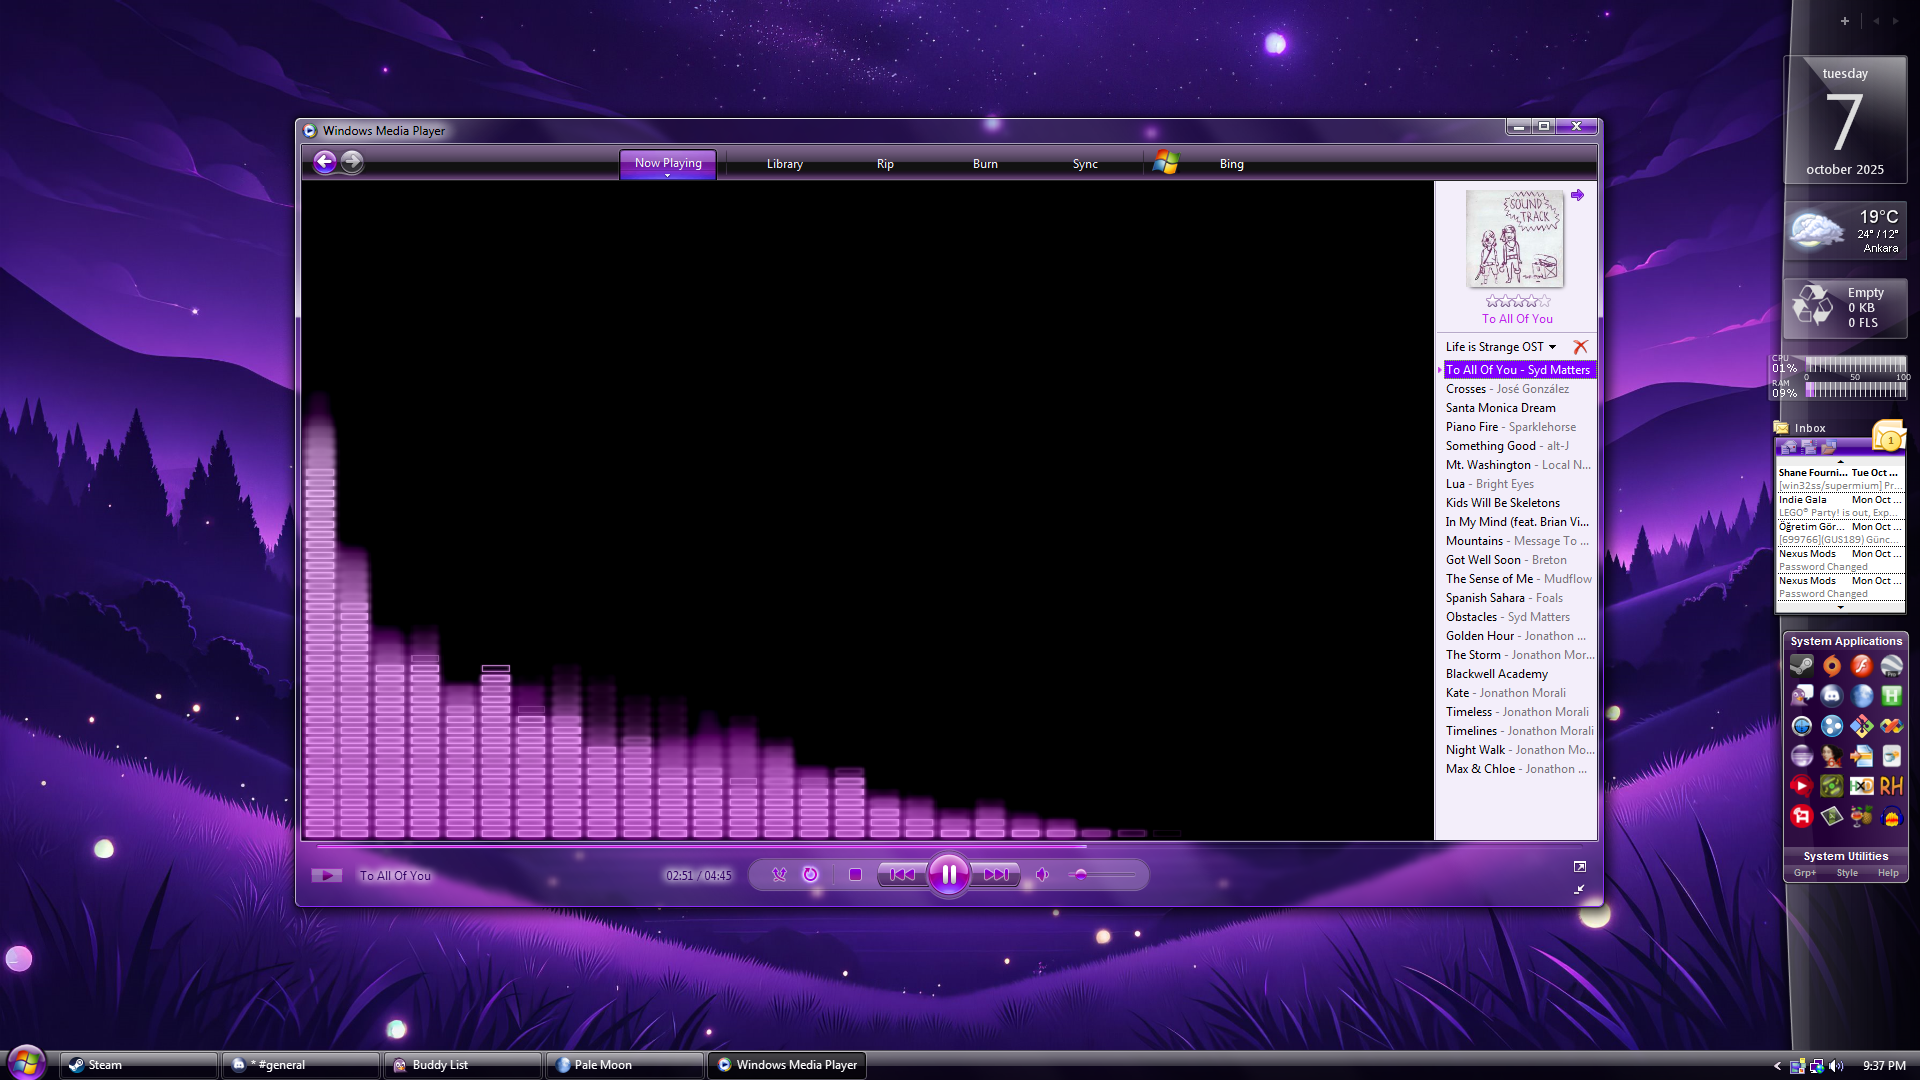Click the album art thumbnail

pyautogui.click(x=1515, y=239)
